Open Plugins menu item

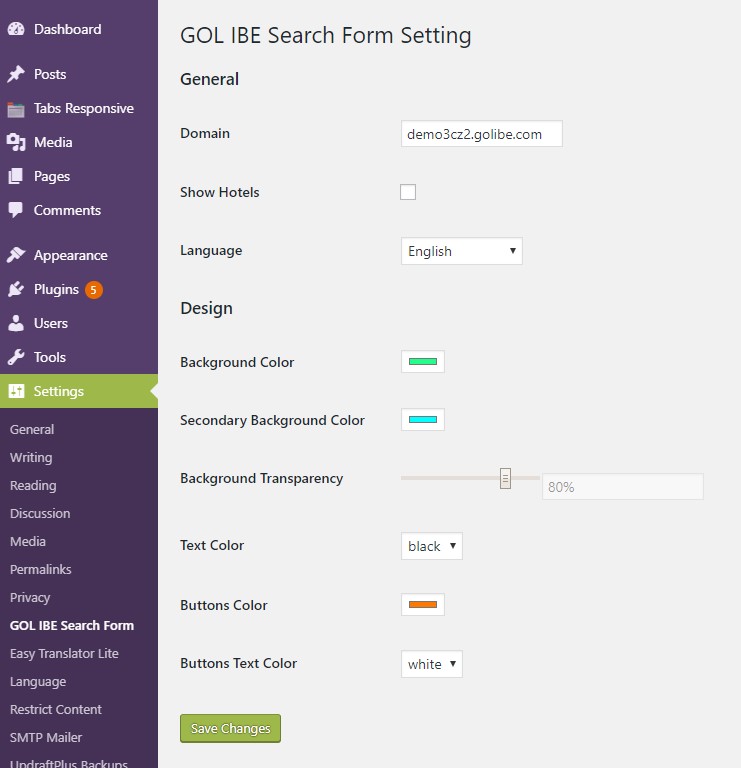[79, 289]
